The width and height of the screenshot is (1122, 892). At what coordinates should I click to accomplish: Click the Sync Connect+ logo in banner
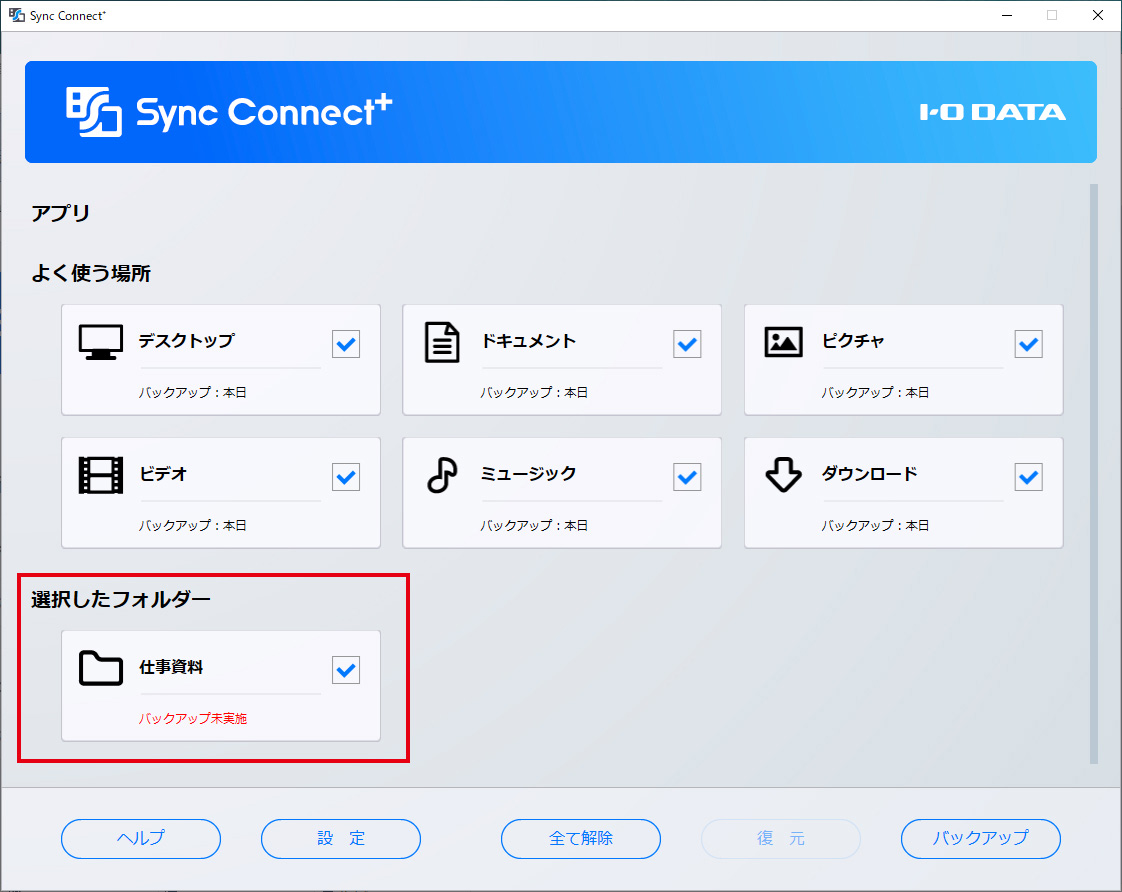230,112
